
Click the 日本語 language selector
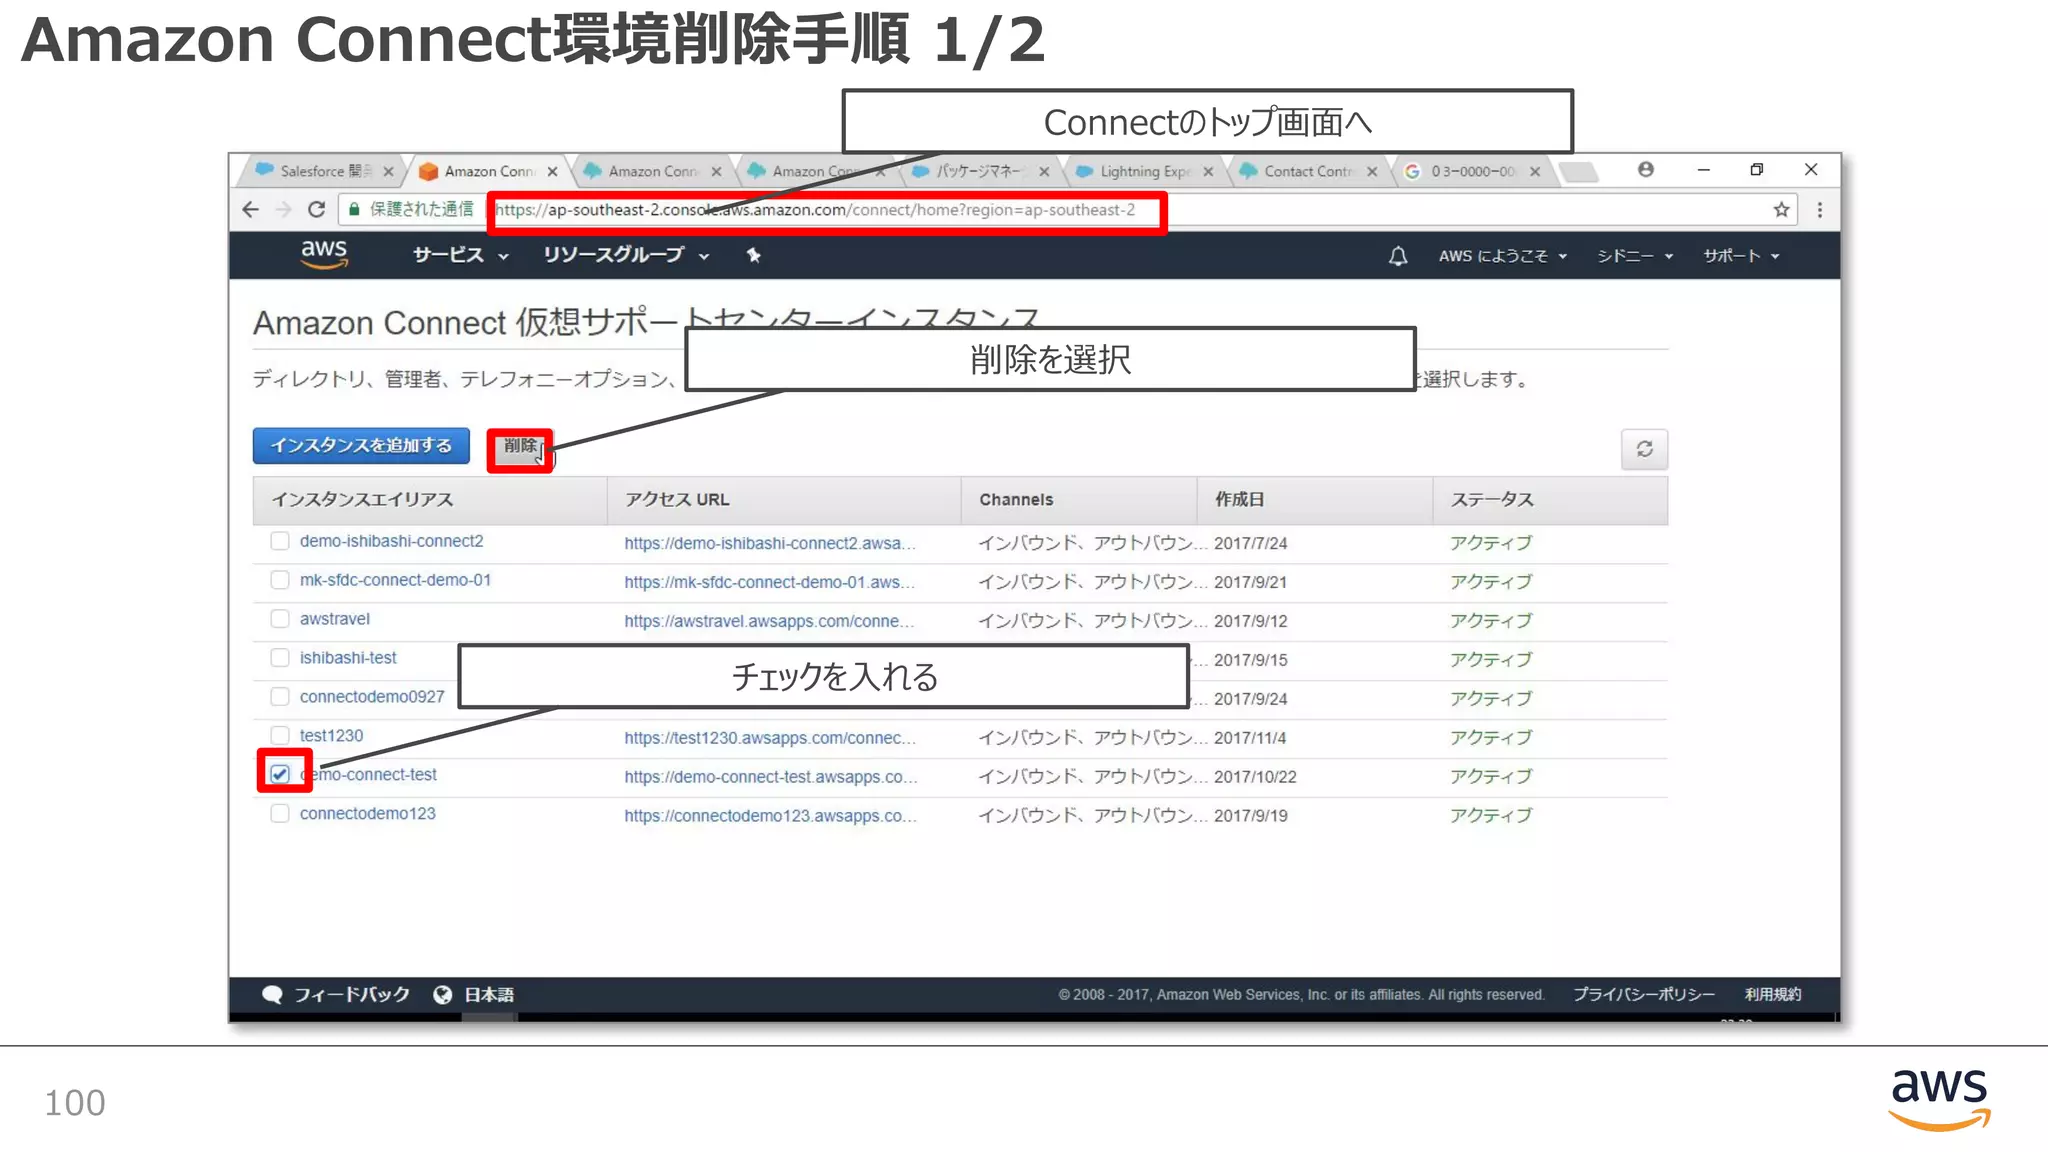point(489,994)
